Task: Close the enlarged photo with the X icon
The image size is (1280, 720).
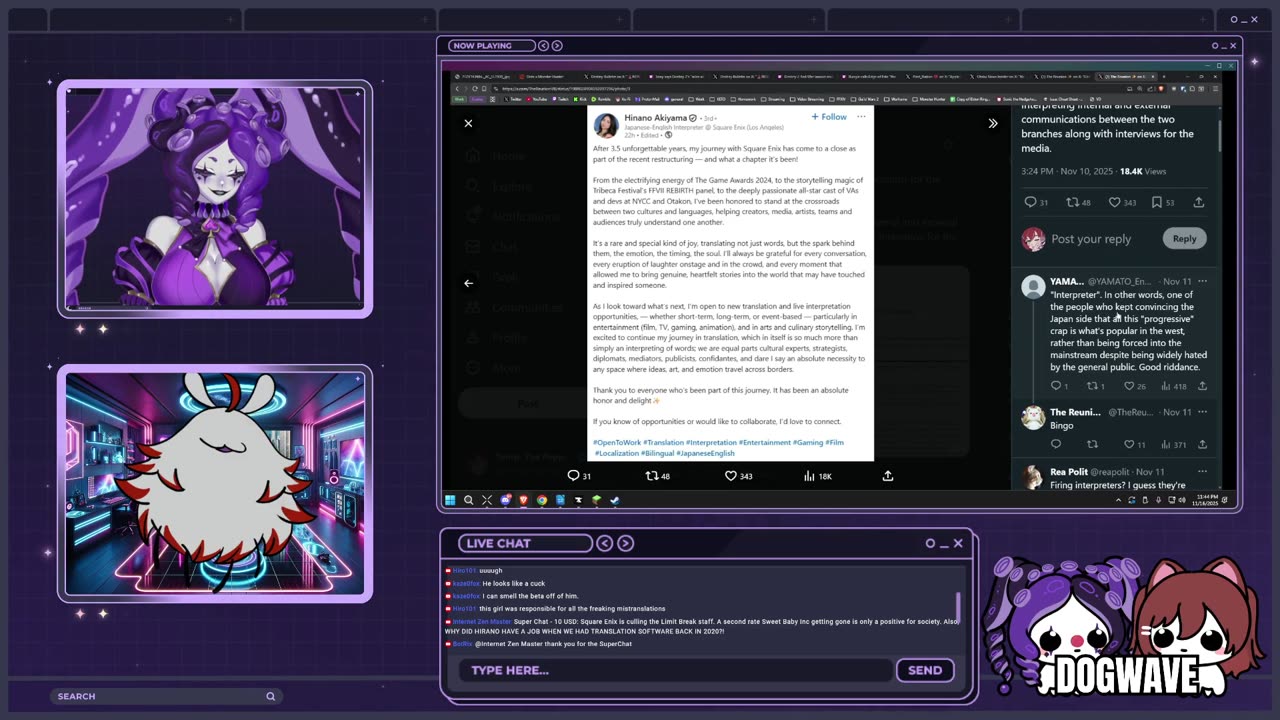Action: [x=468, y=123]
